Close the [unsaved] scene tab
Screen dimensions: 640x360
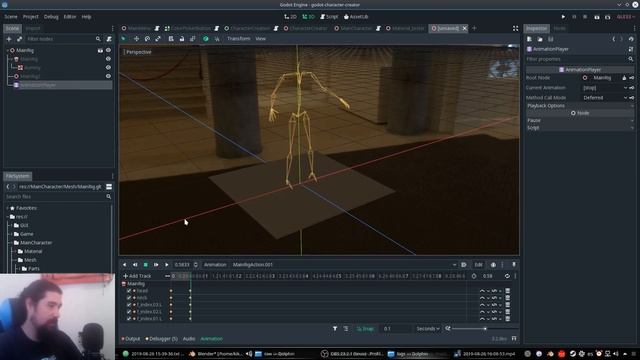pyautogui.click(x=464, y=28)
